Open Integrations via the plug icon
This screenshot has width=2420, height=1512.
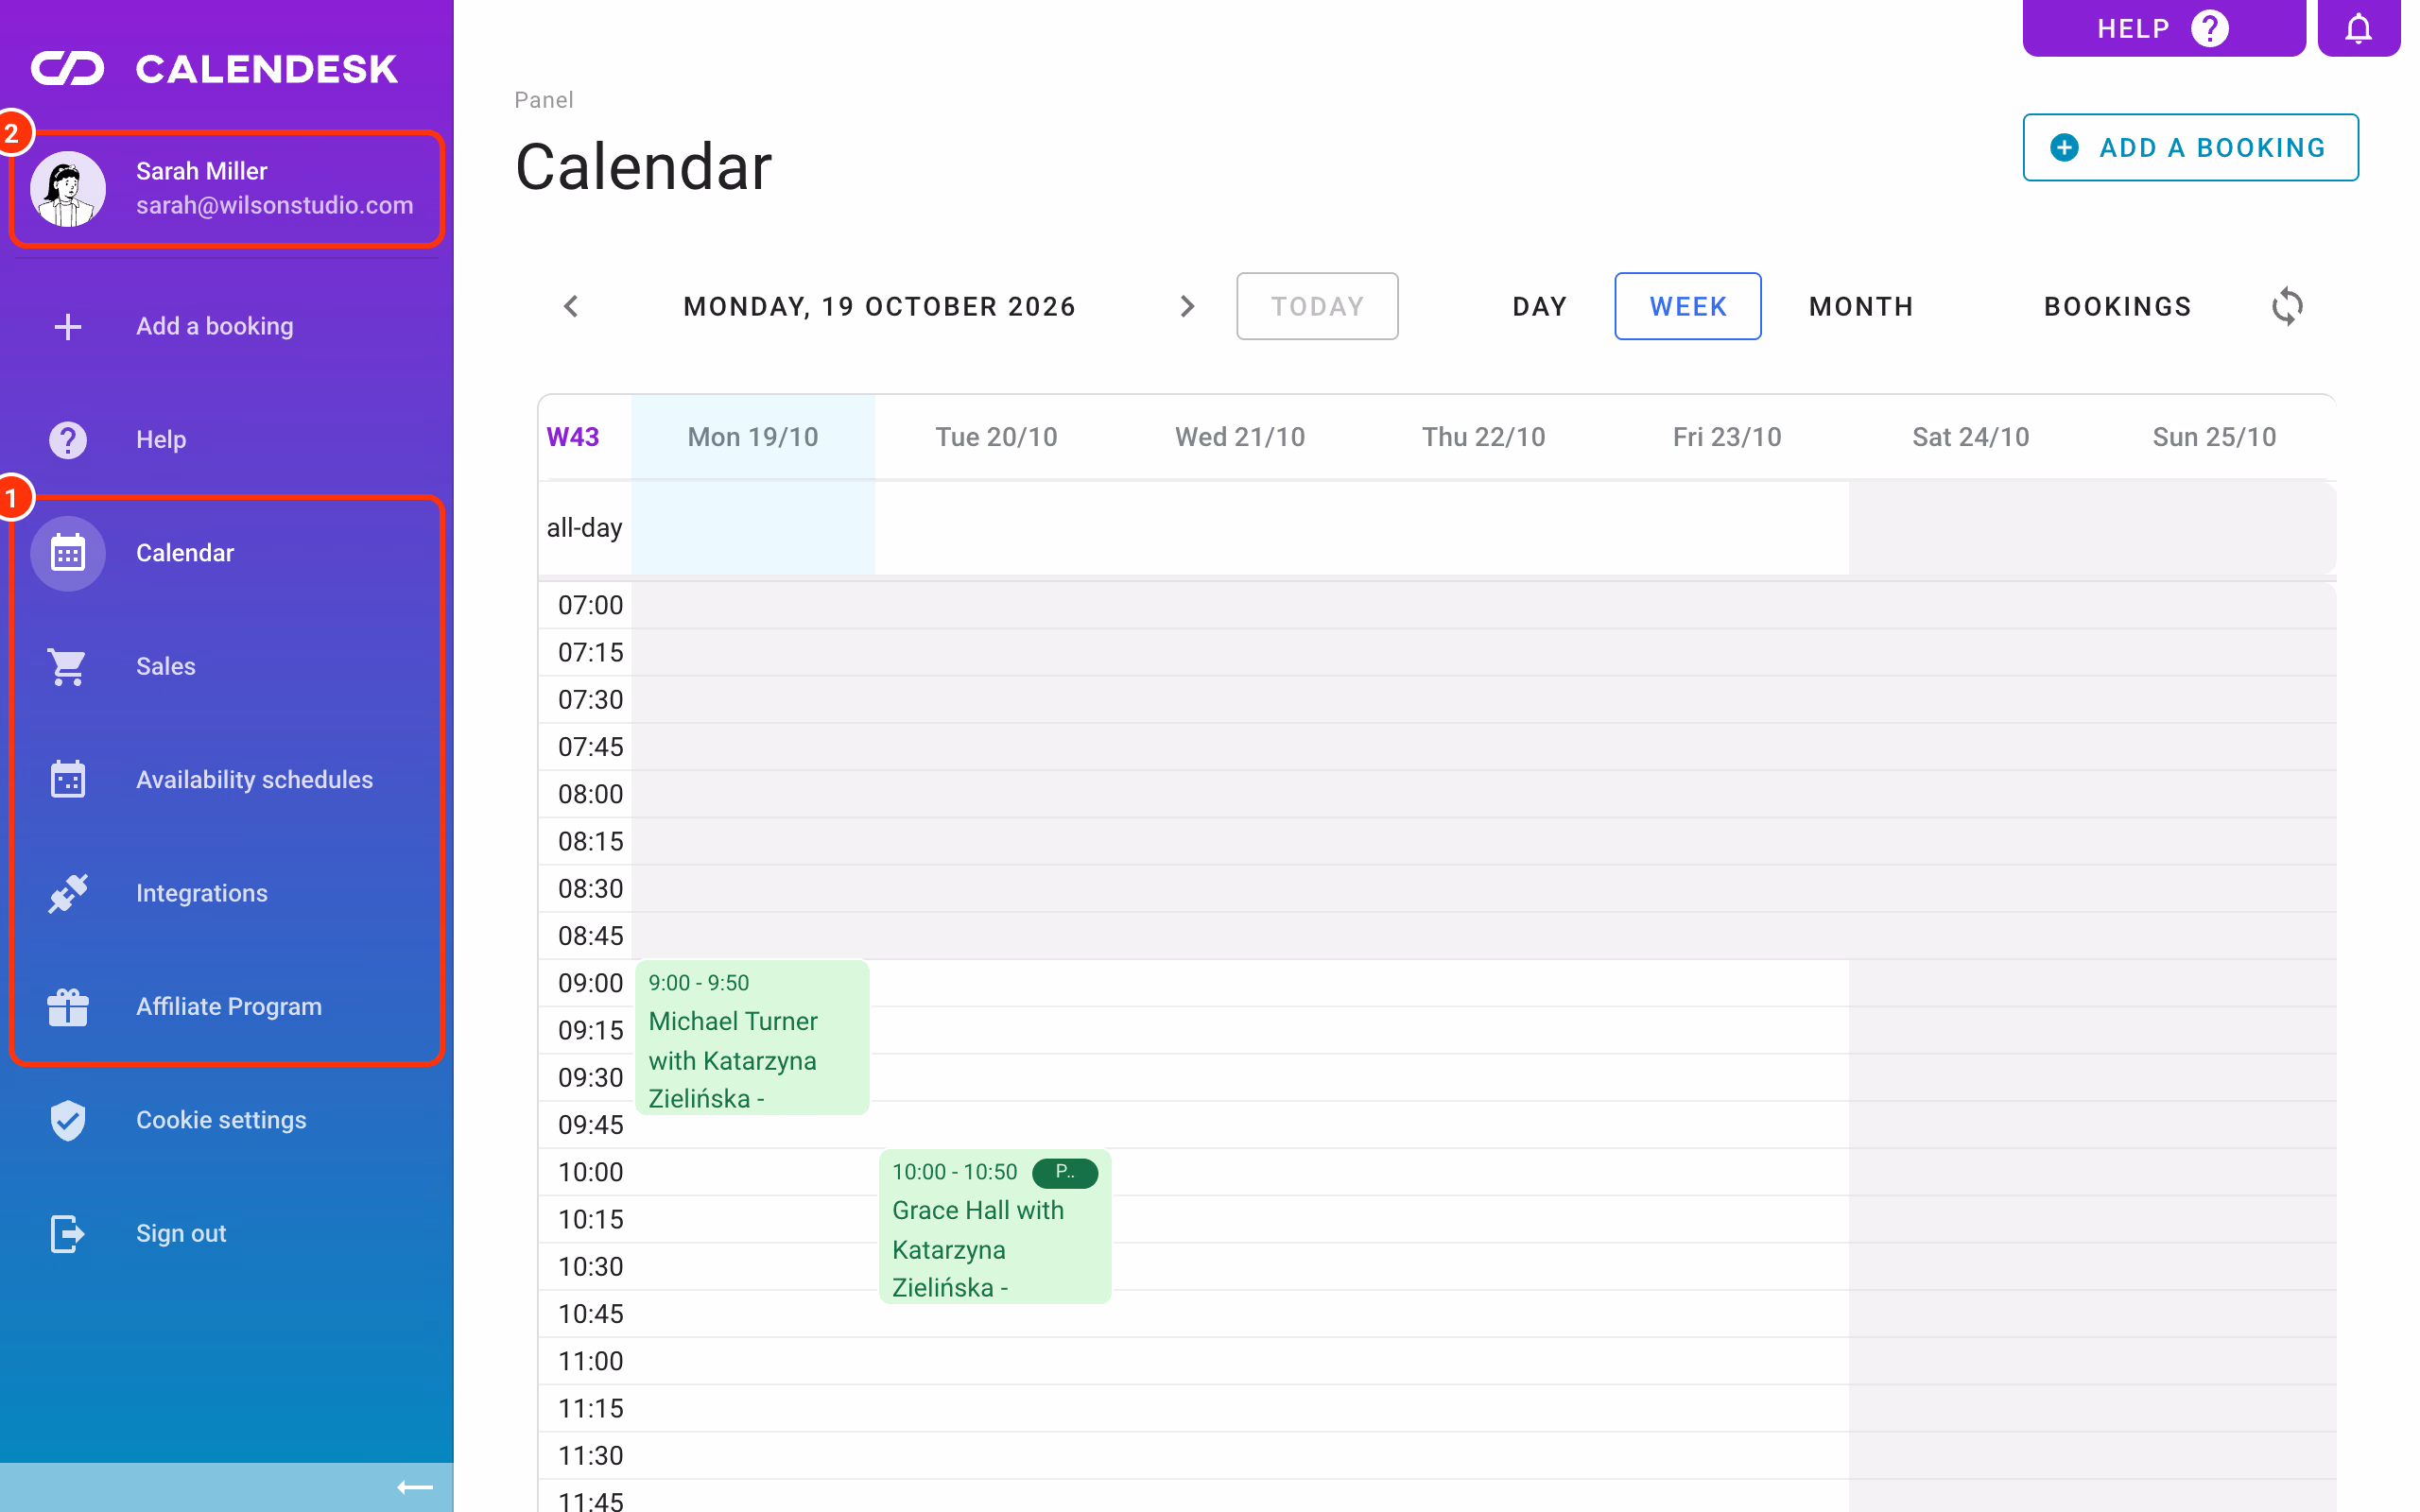coord(68,893)
